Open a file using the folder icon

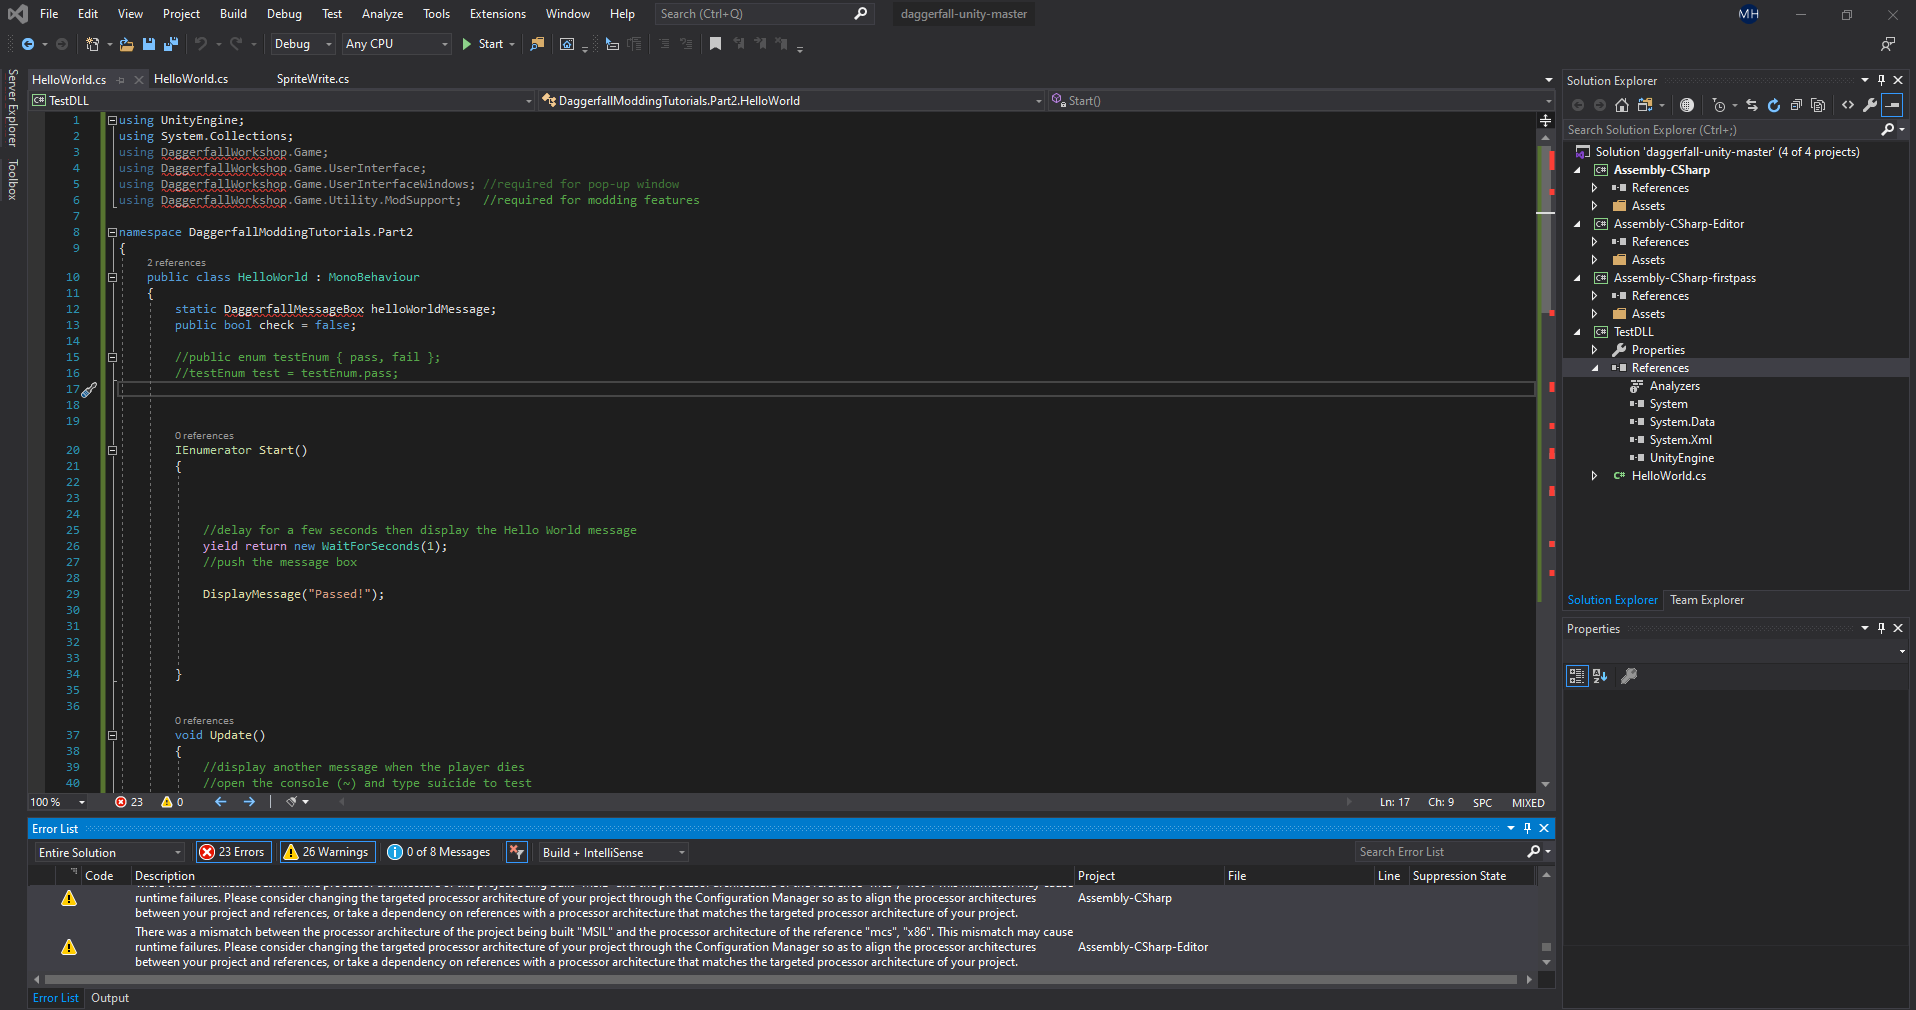tap(126, 44)
